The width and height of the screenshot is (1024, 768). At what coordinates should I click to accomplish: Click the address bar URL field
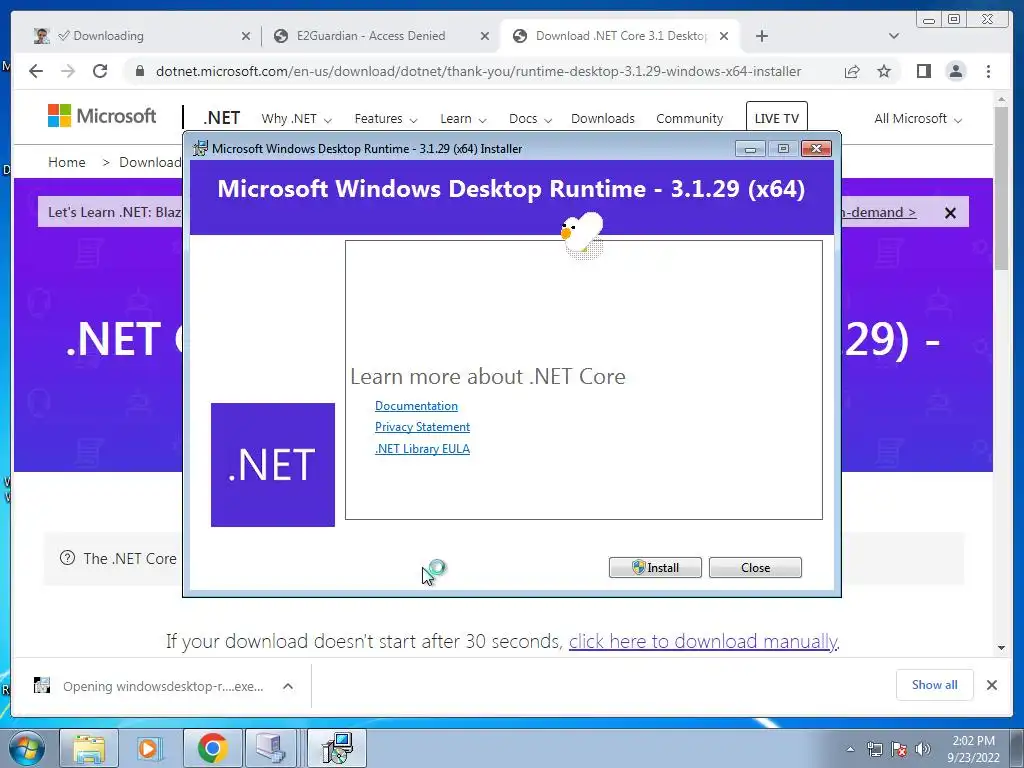click(x=478, y=71)
